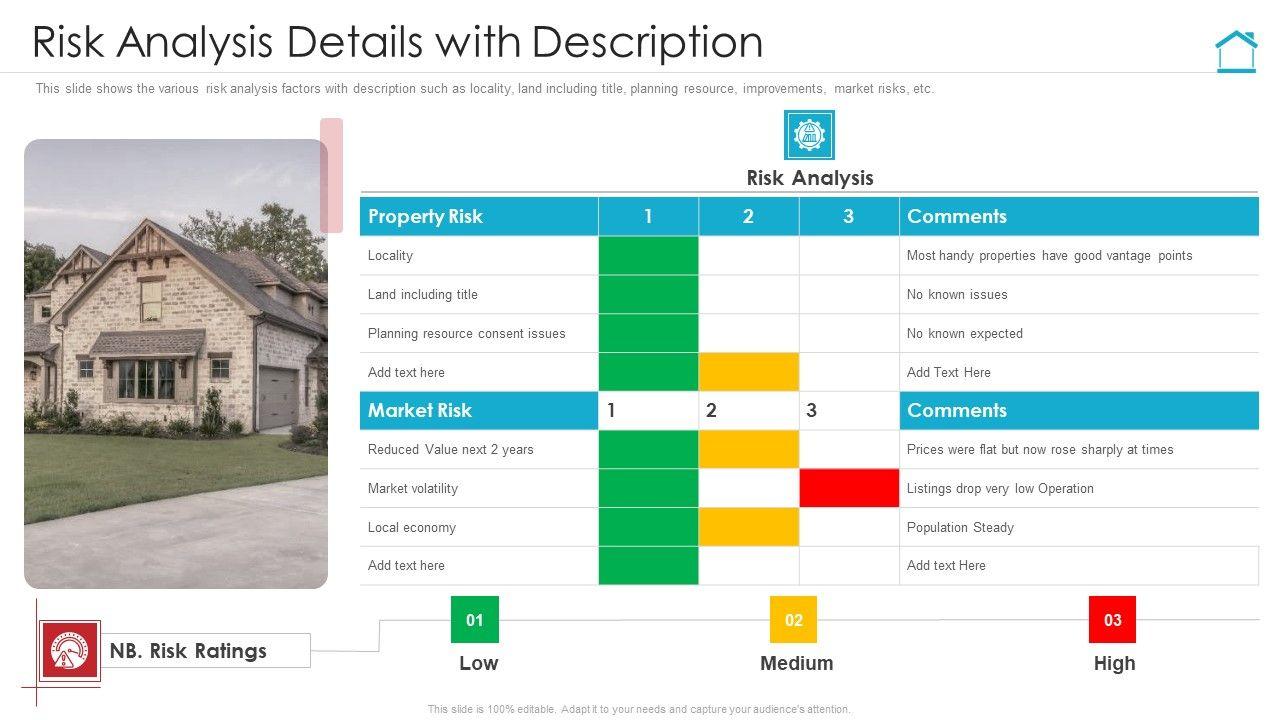Click the red High cell for Market volatility
The image size is (1280, 720).
[849, 488]
